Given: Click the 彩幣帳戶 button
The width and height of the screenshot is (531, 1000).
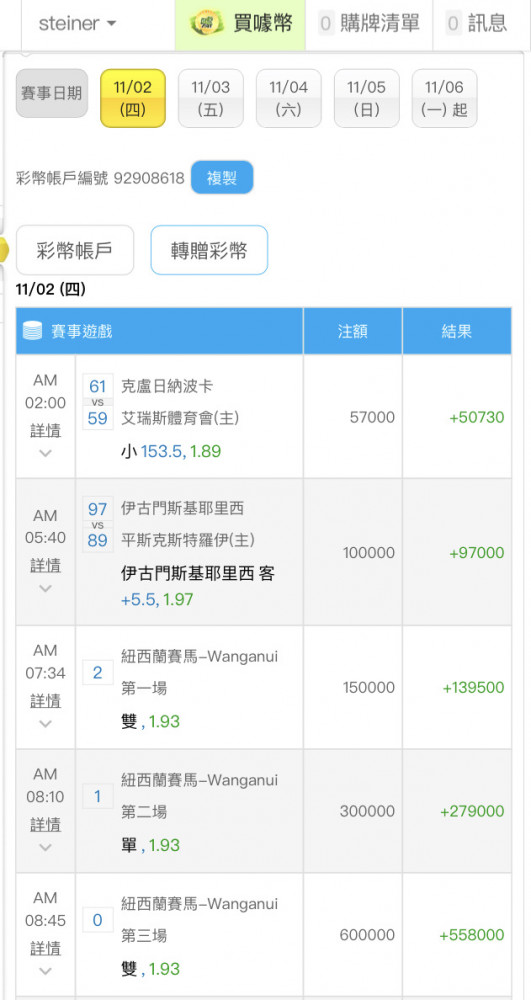Looking at the screenshot, I should click(75, 250).
